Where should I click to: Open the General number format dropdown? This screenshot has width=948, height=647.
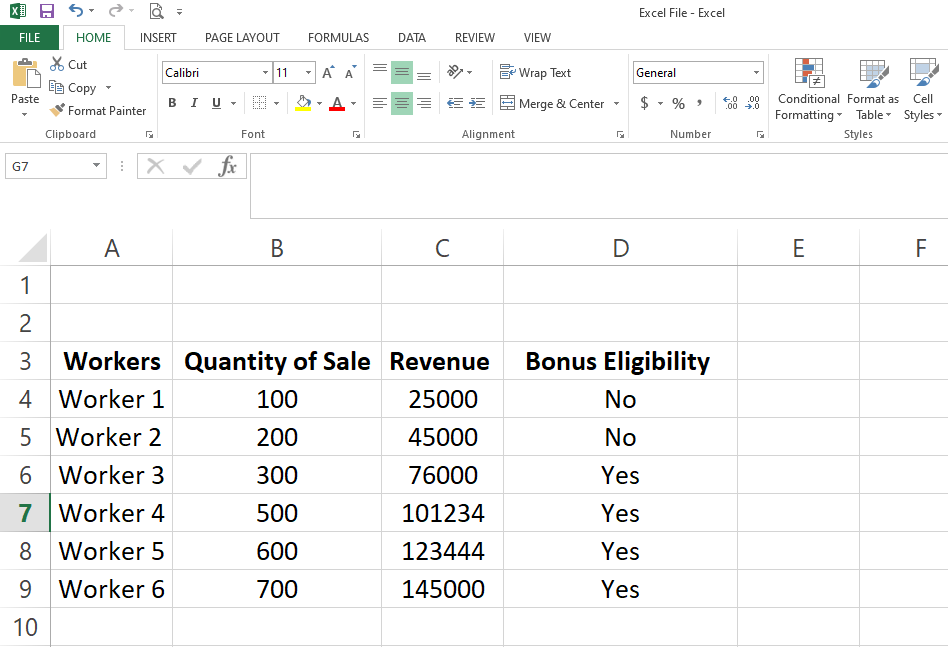(756, 73)
